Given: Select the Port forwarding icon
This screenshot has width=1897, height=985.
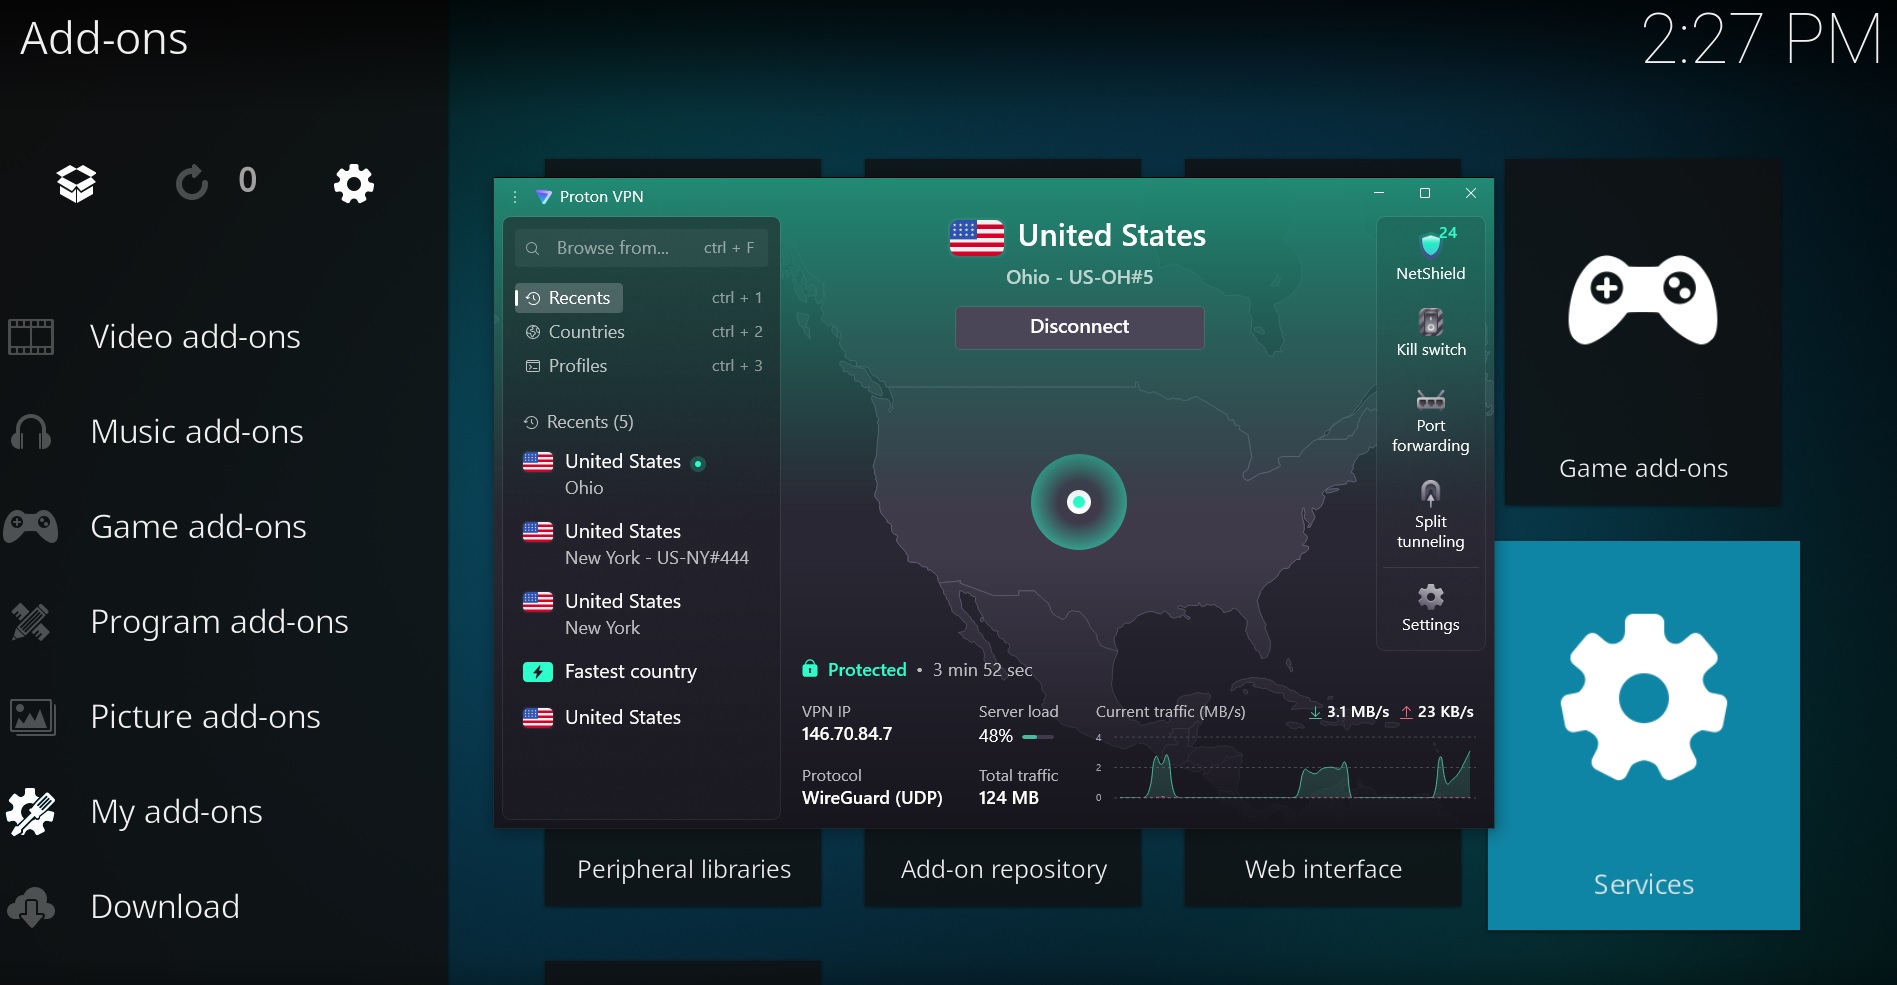Looking at the screenshot, I should (x=1430, y=403).
